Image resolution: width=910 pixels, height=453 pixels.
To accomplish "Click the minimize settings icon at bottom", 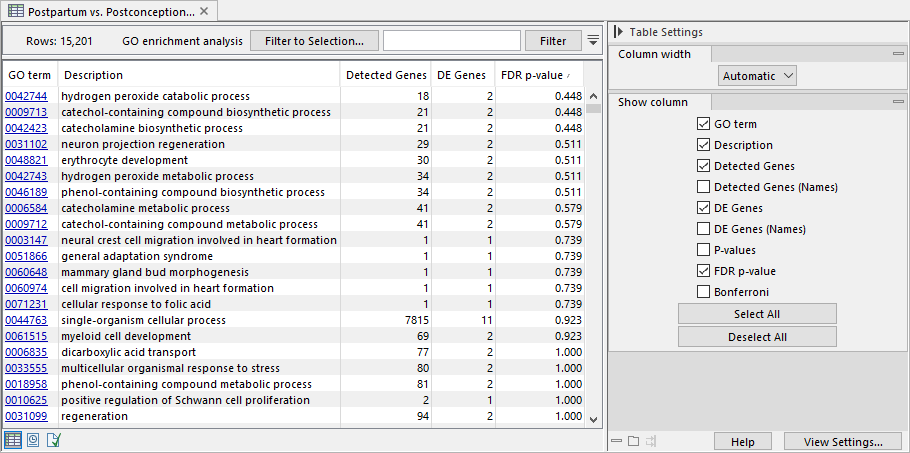I will (x=615, y=441).
